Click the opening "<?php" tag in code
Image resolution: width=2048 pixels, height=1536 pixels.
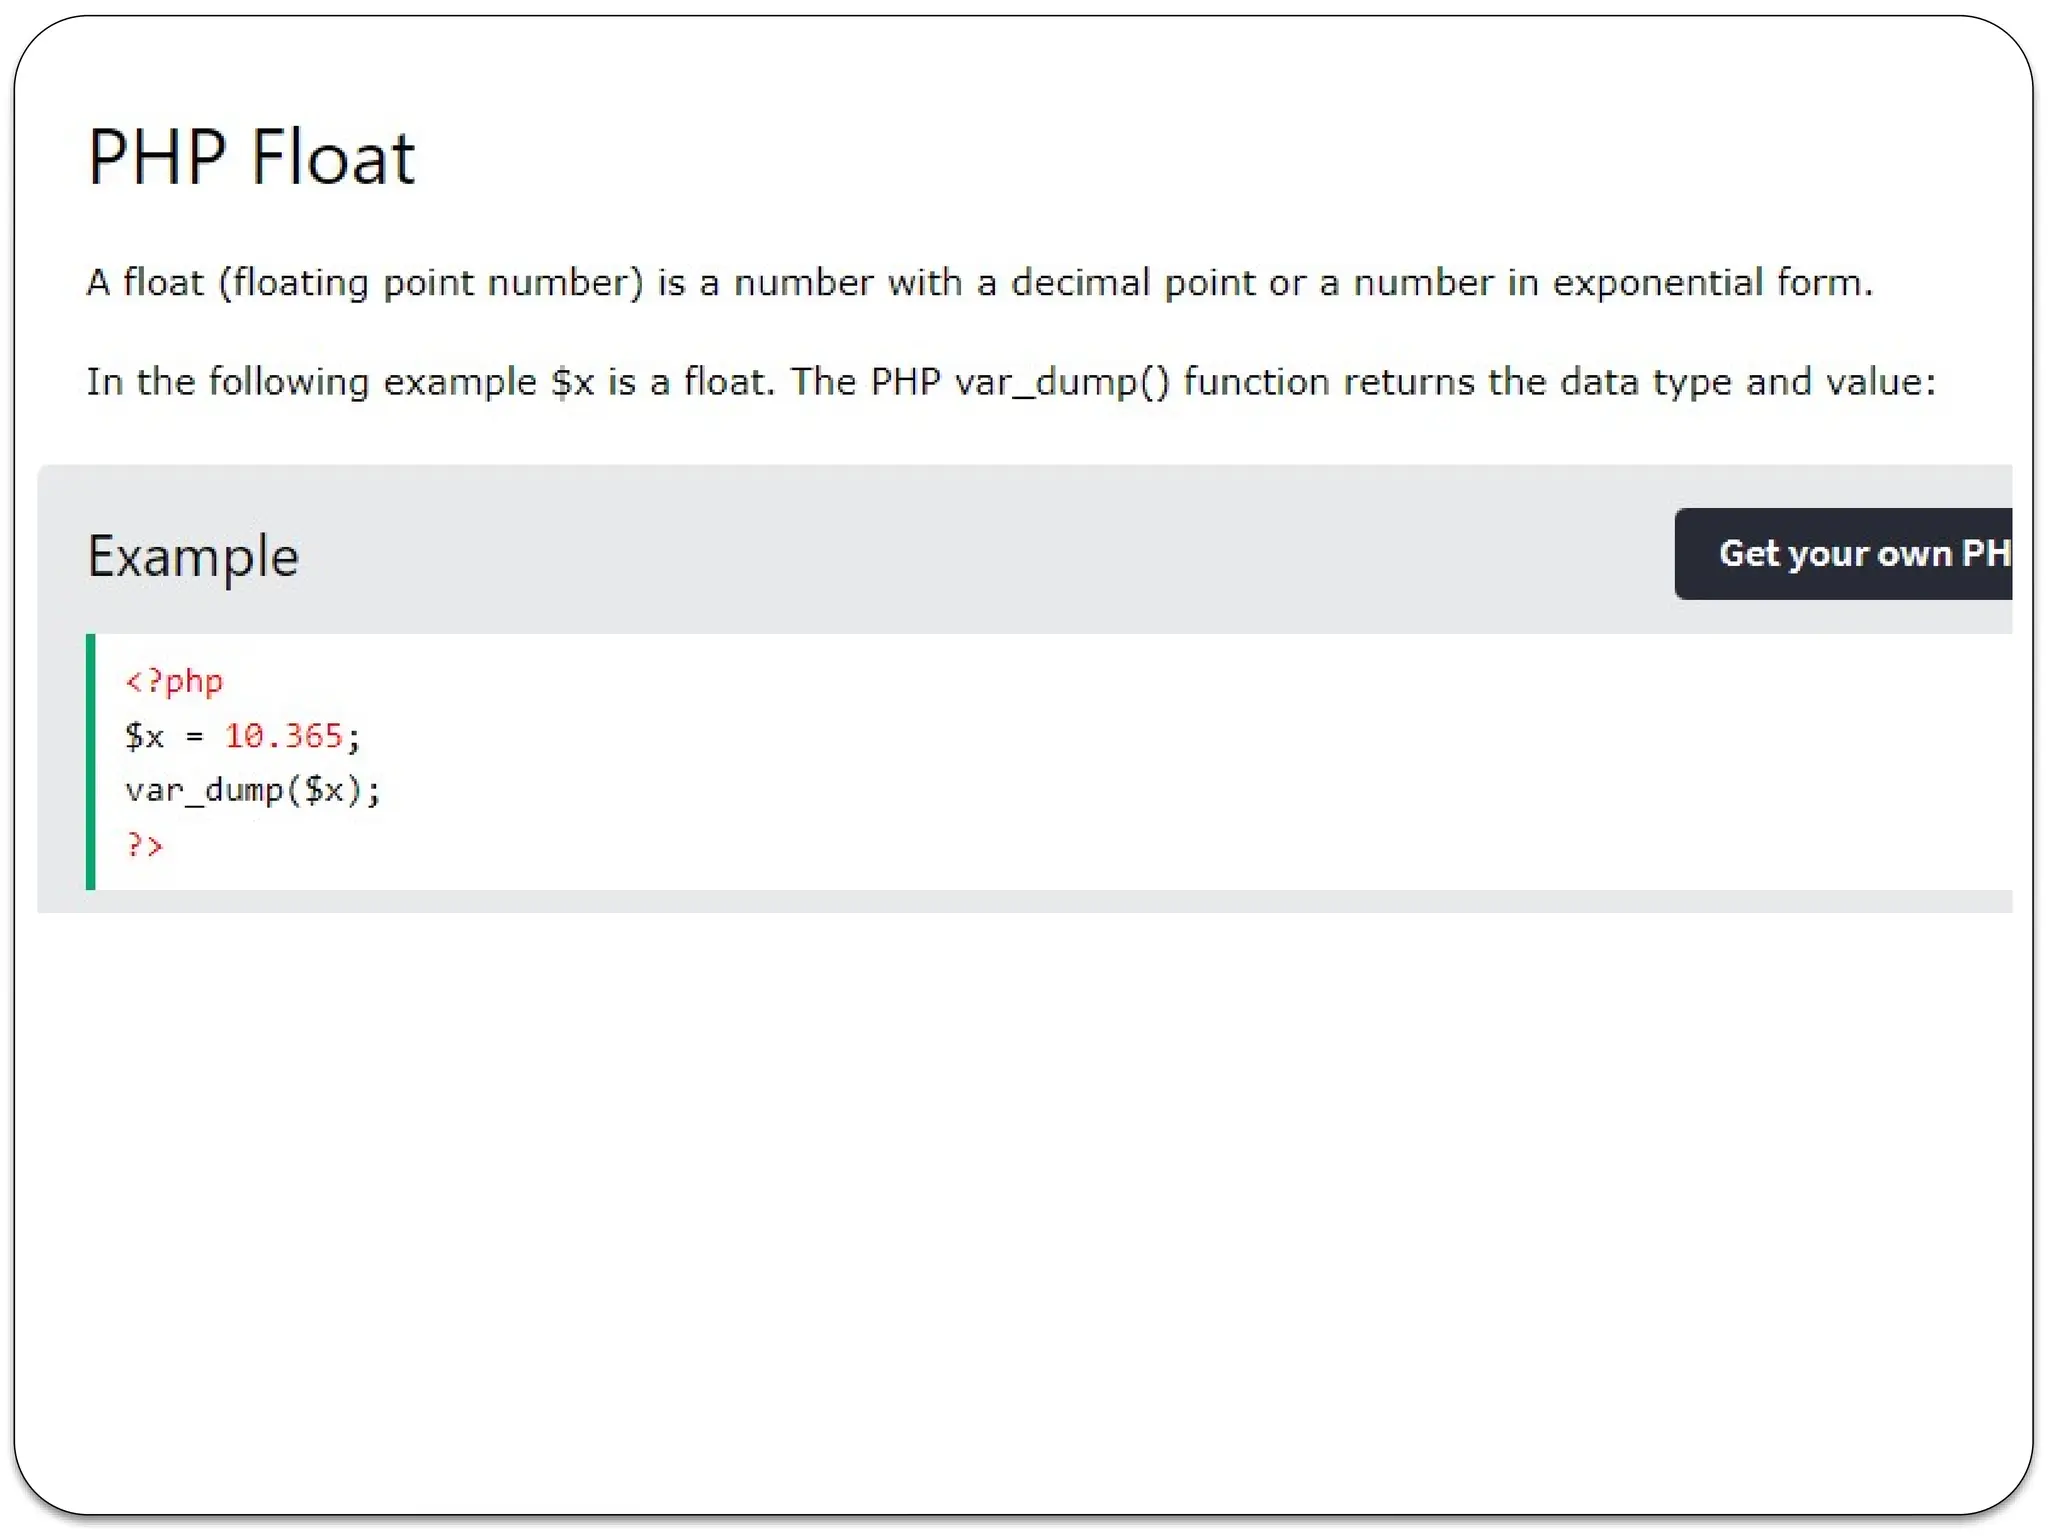(174, 682)
